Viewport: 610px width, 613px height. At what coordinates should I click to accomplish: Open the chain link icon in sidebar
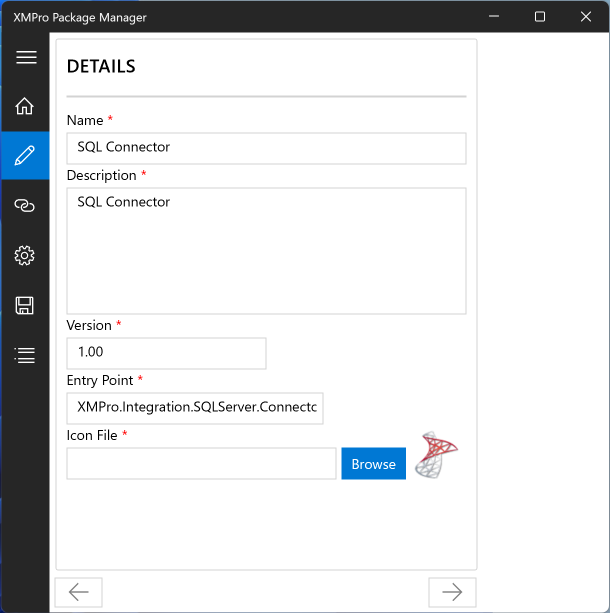tap(25, 205)
